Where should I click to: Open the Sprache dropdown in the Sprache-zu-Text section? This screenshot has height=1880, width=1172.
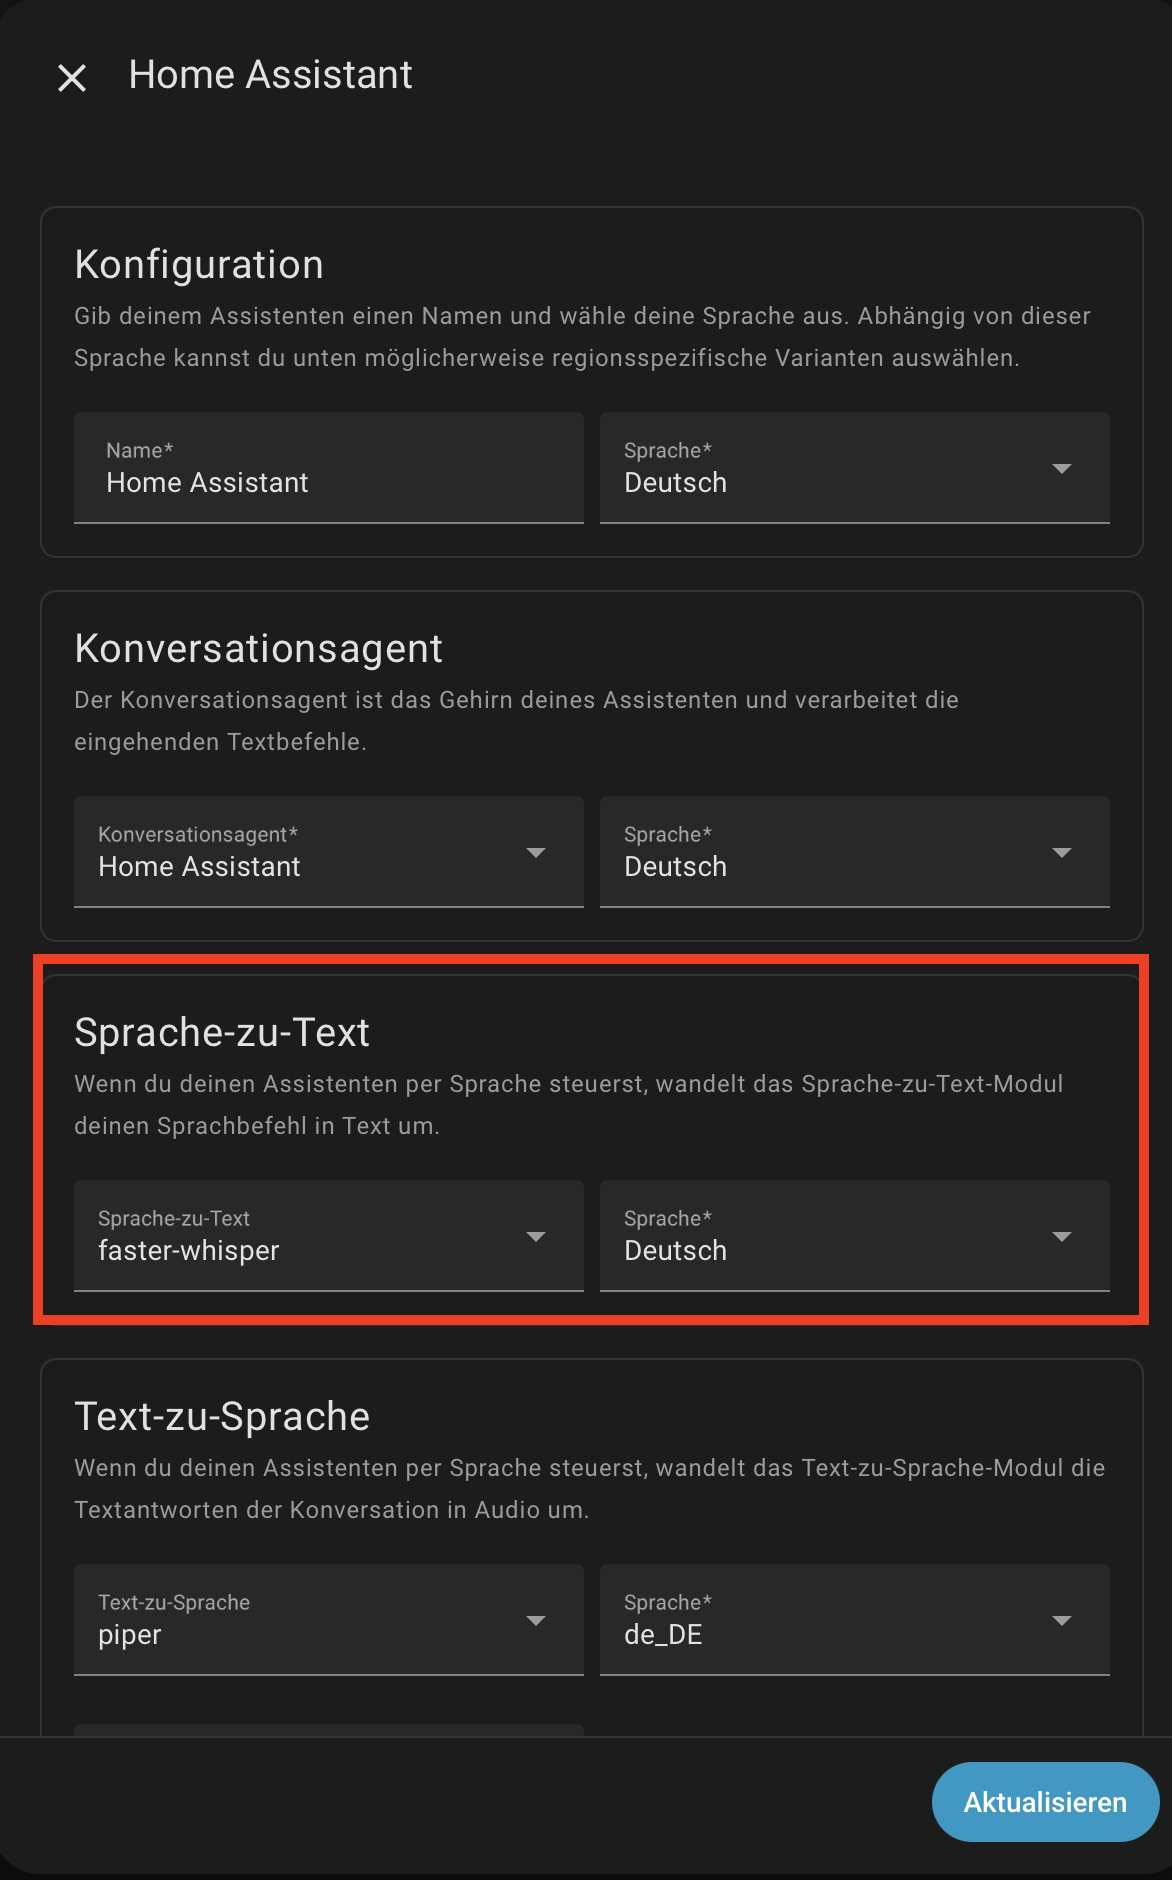855,1236
